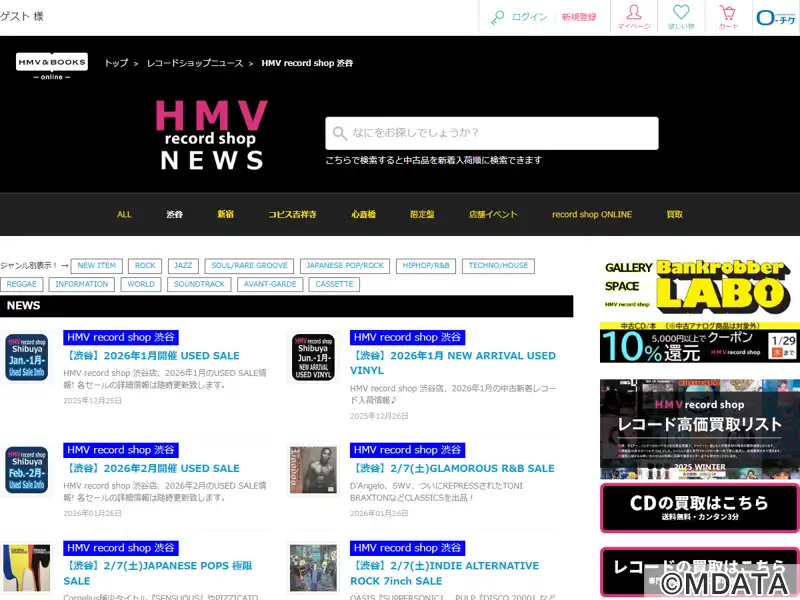
Task: Open JAPANESE POPS sale thumbnail
Action: pos(27,568)
